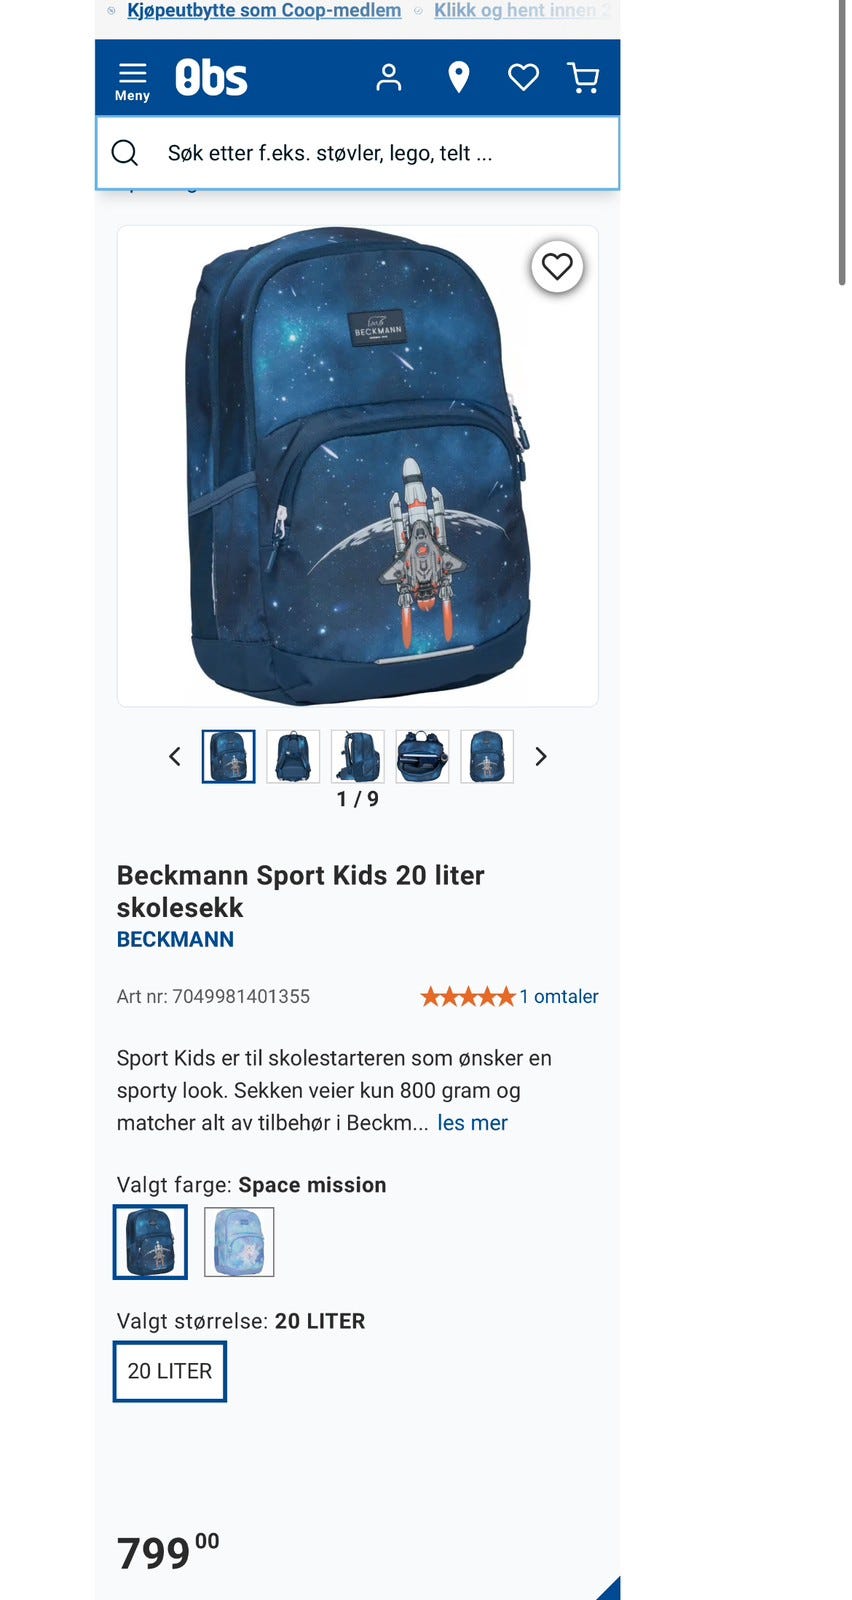Viewport: 852px width, 1600px height.
Task: Expand description with les mer
Action: coord(472,1123)
